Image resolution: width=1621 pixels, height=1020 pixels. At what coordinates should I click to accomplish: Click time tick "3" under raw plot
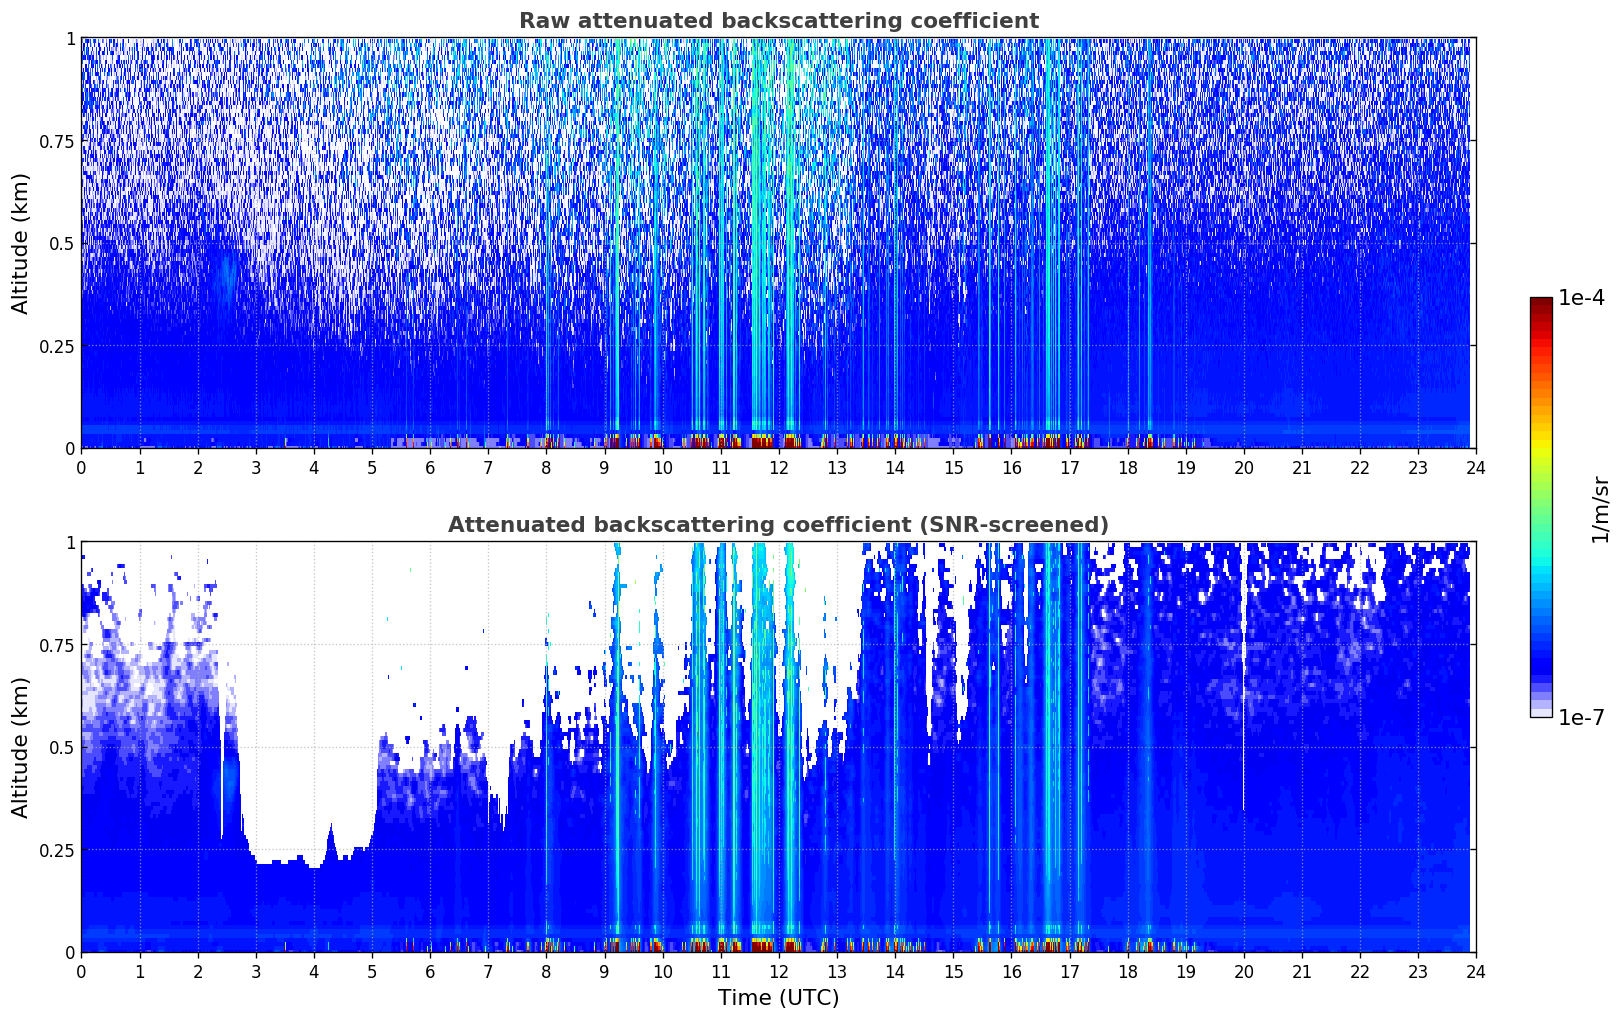point(255,467)
